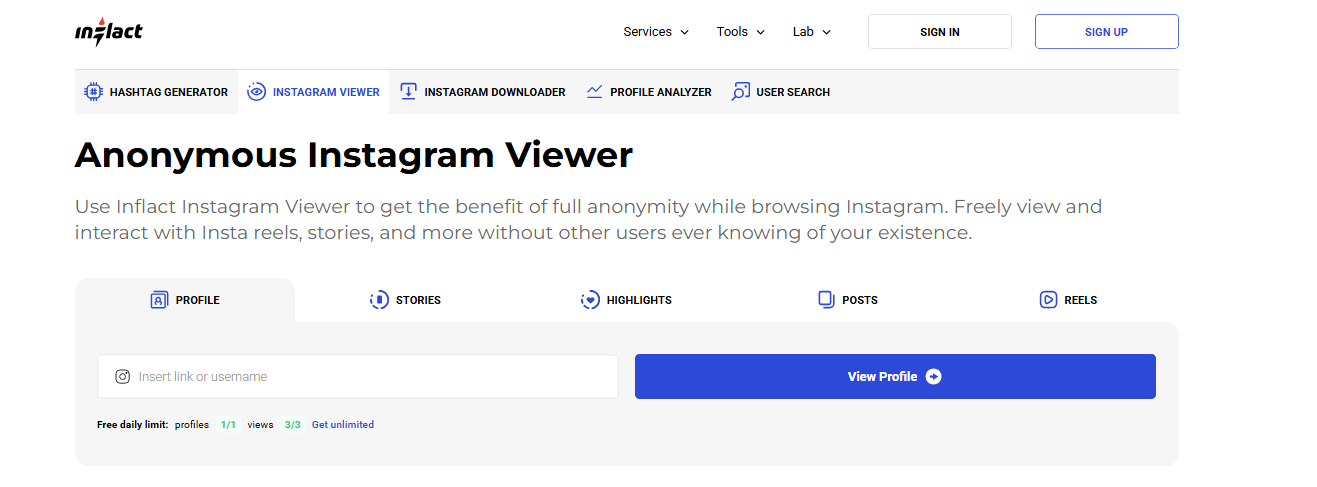Viewport: 1317px width, 487px height.
Task: Open the Lab menu
Action: 812,32
